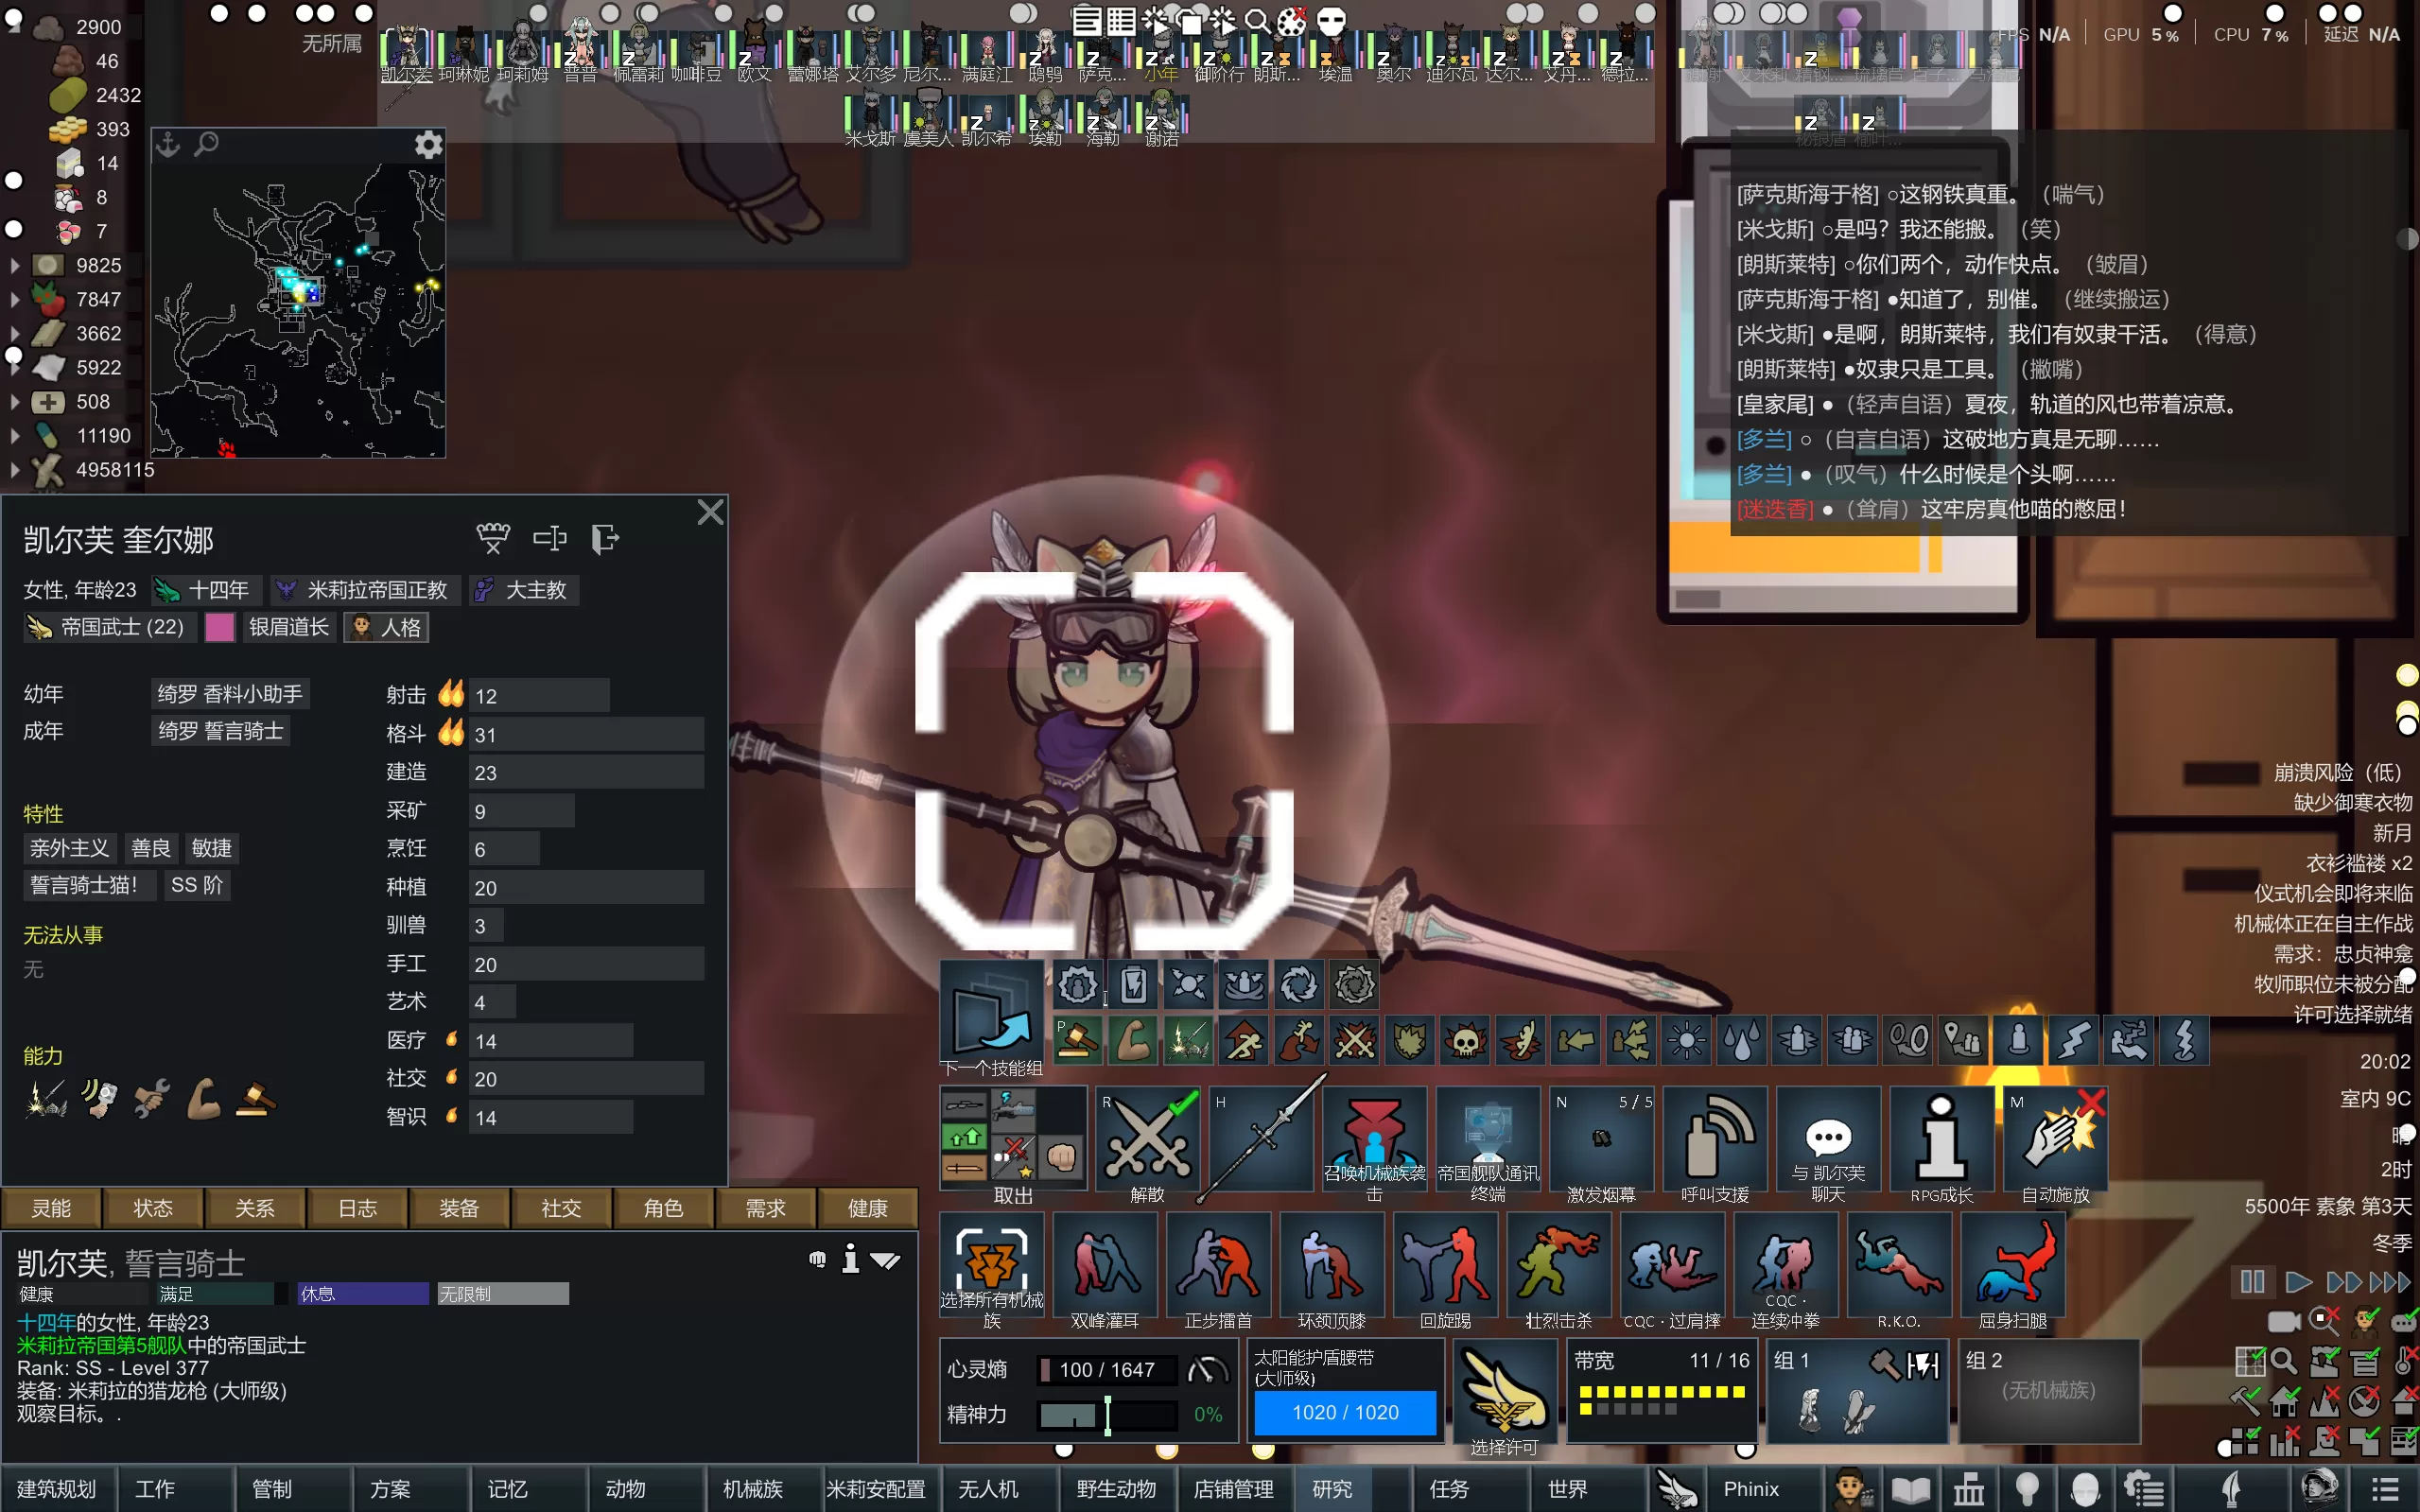Viewport: 2420px width, 1512px height.
Task: Expand pawn info dropdown arrow near 誓言骑士
Action: point(886,1260)
